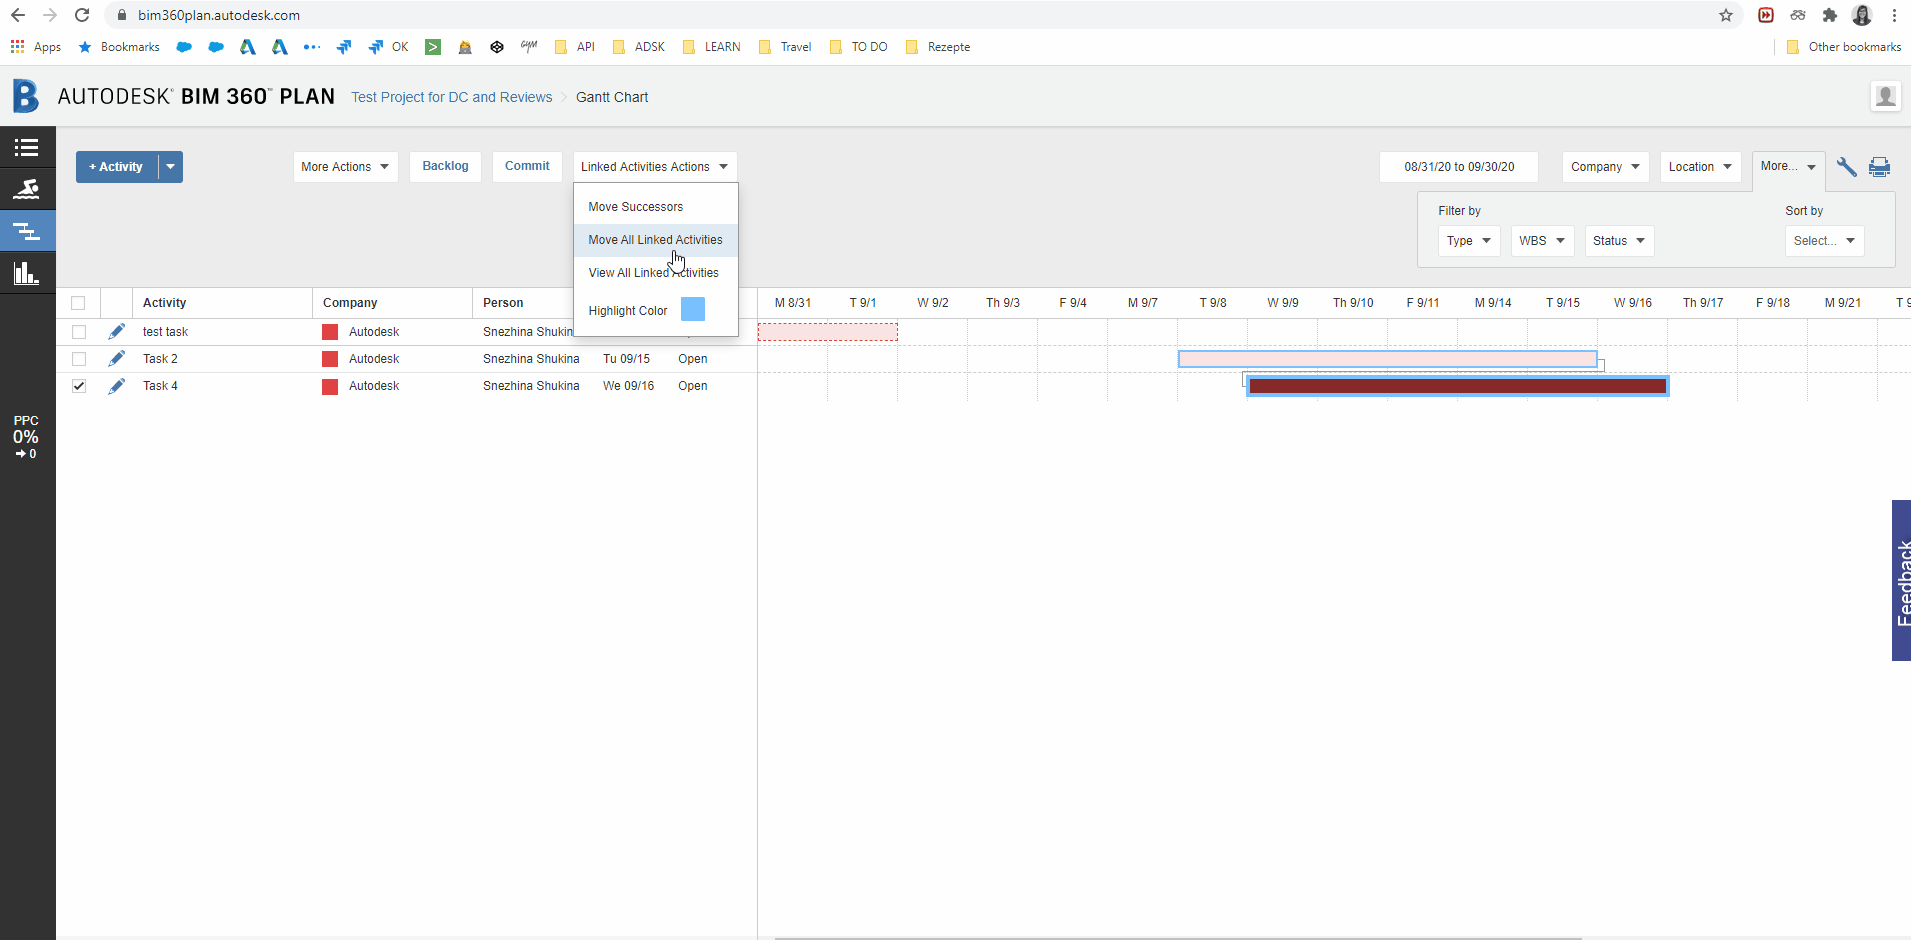Image resolution: width=1911 pixels, height=940 pixels.
Task: Check the test task row checkbox
Action: 79,332
